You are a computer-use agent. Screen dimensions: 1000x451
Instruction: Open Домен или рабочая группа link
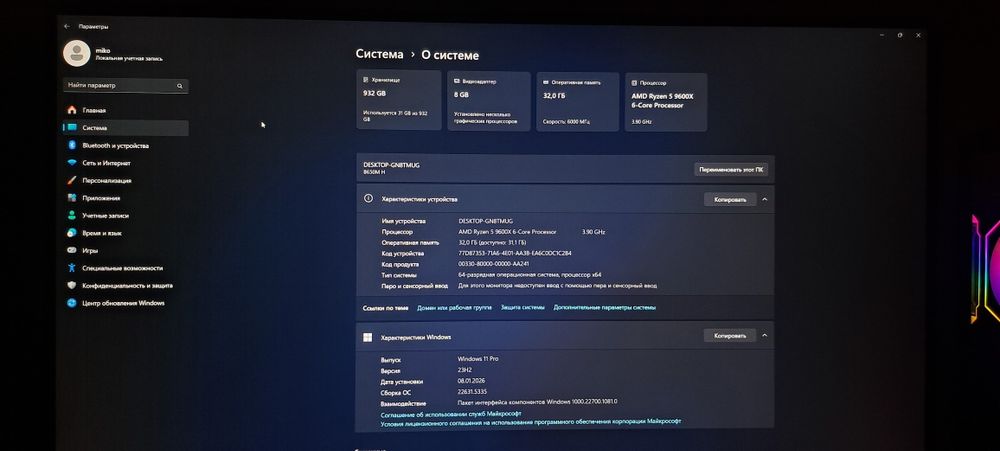[x=454, y=307]
